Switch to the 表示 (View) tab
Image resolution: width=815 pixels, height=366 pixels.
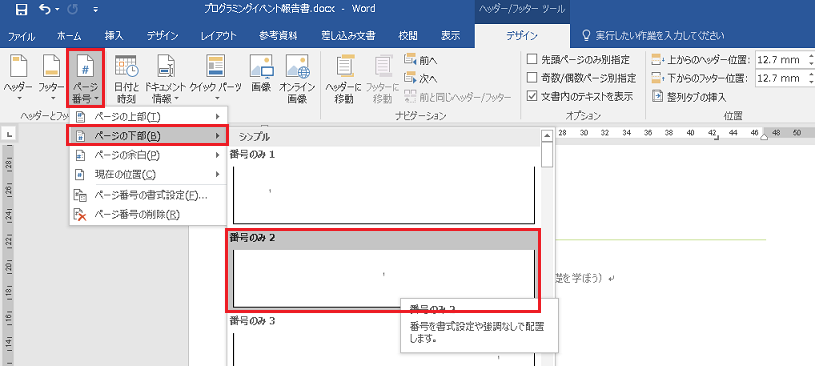coord(450,36)
